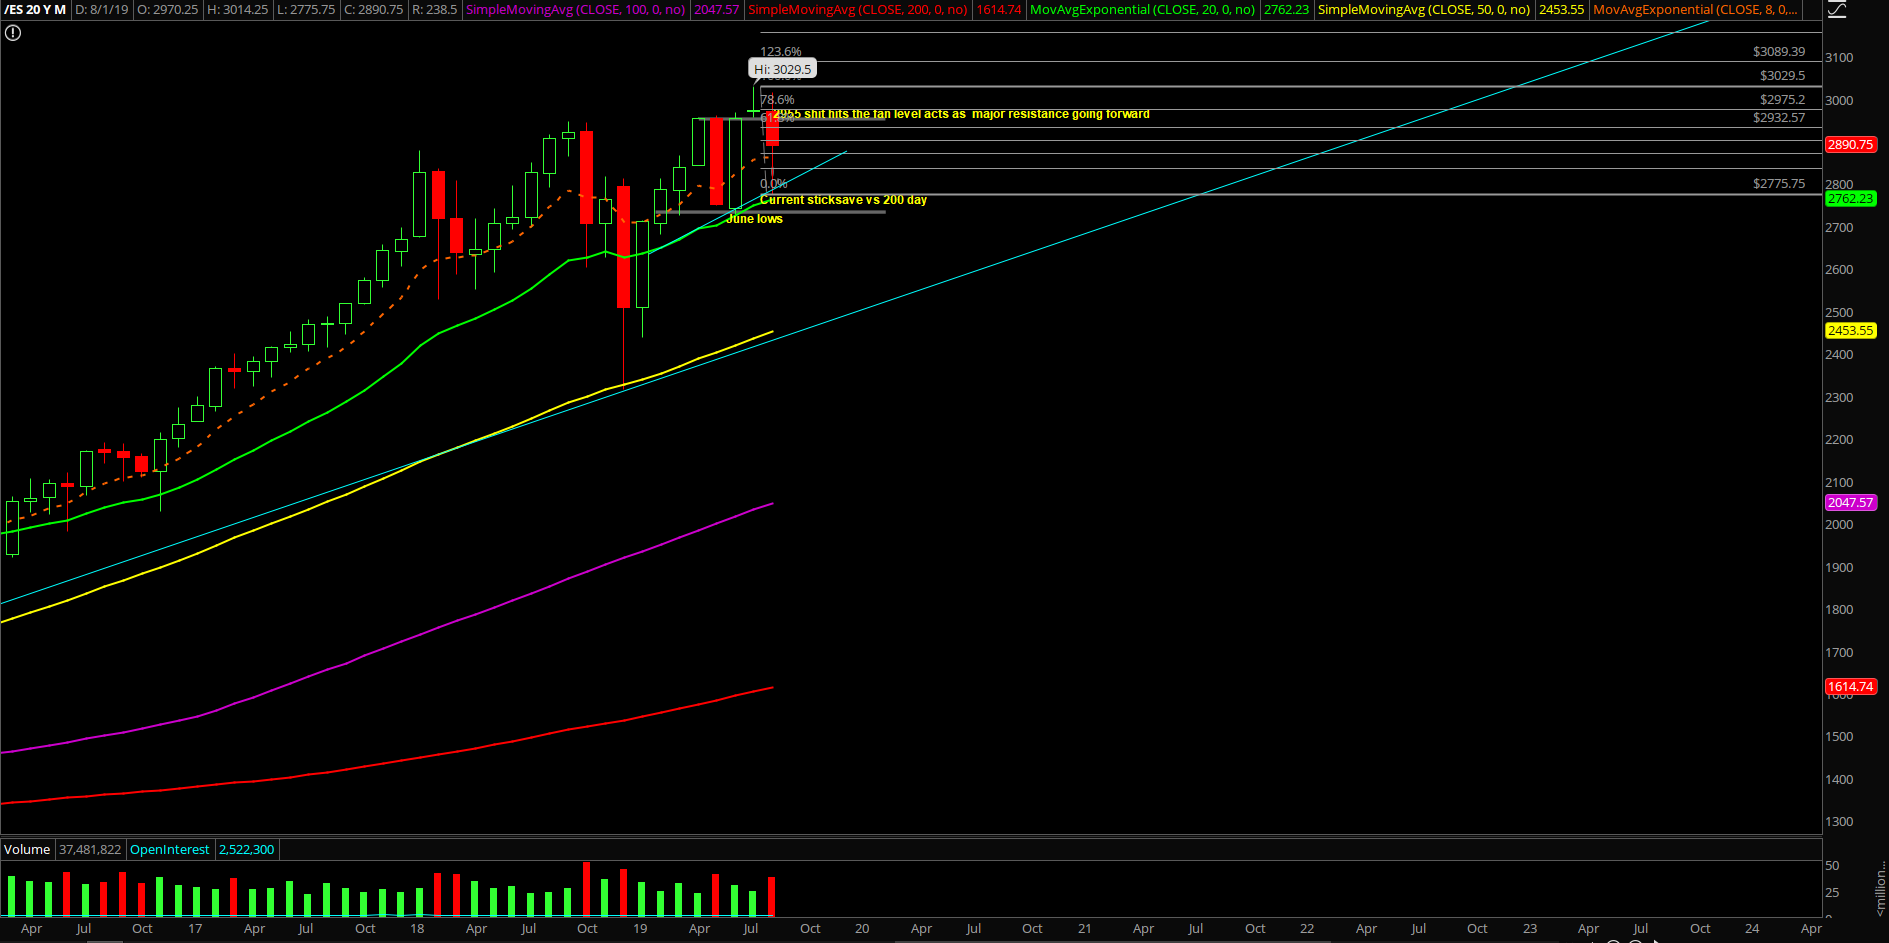Select the SimpleMovingAvg (CLOSE, 200) study label

click(x=857, y=9)
